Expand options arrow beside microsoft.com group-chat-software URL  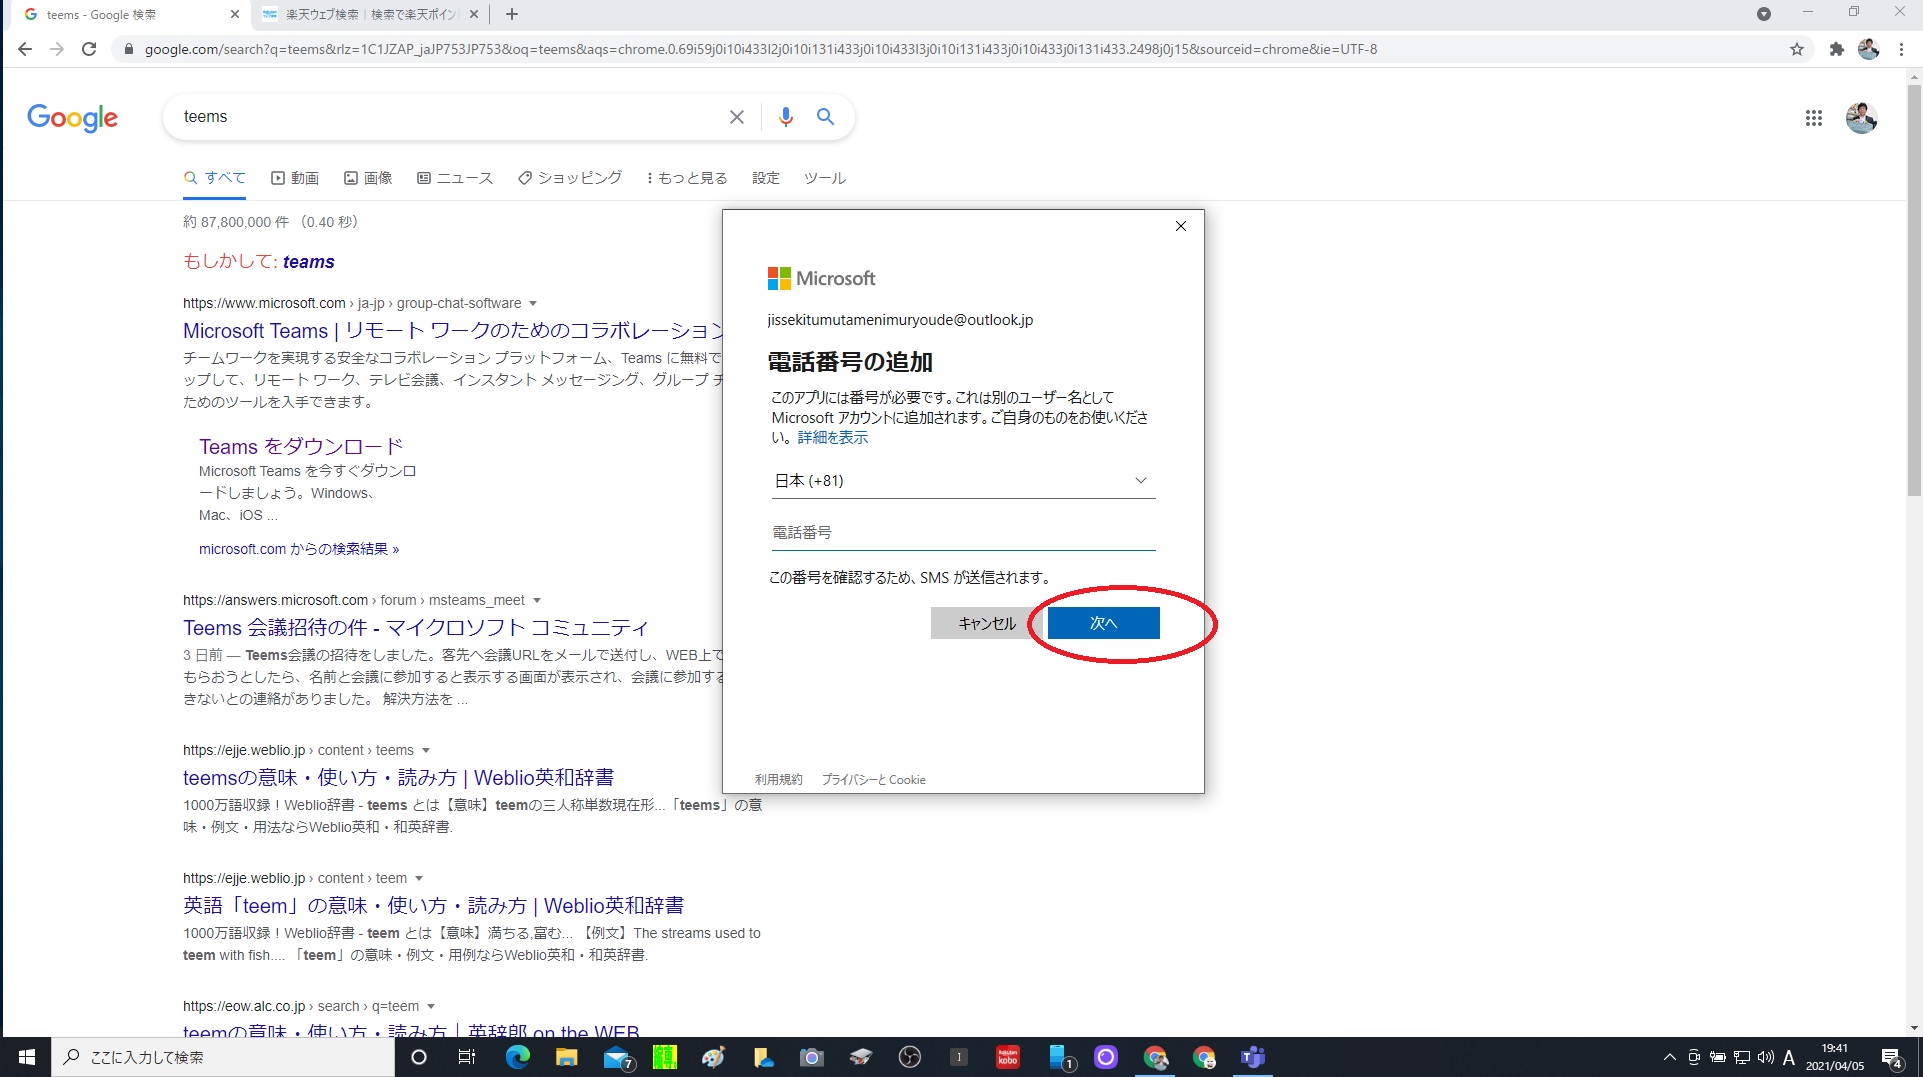pos(533,303)
